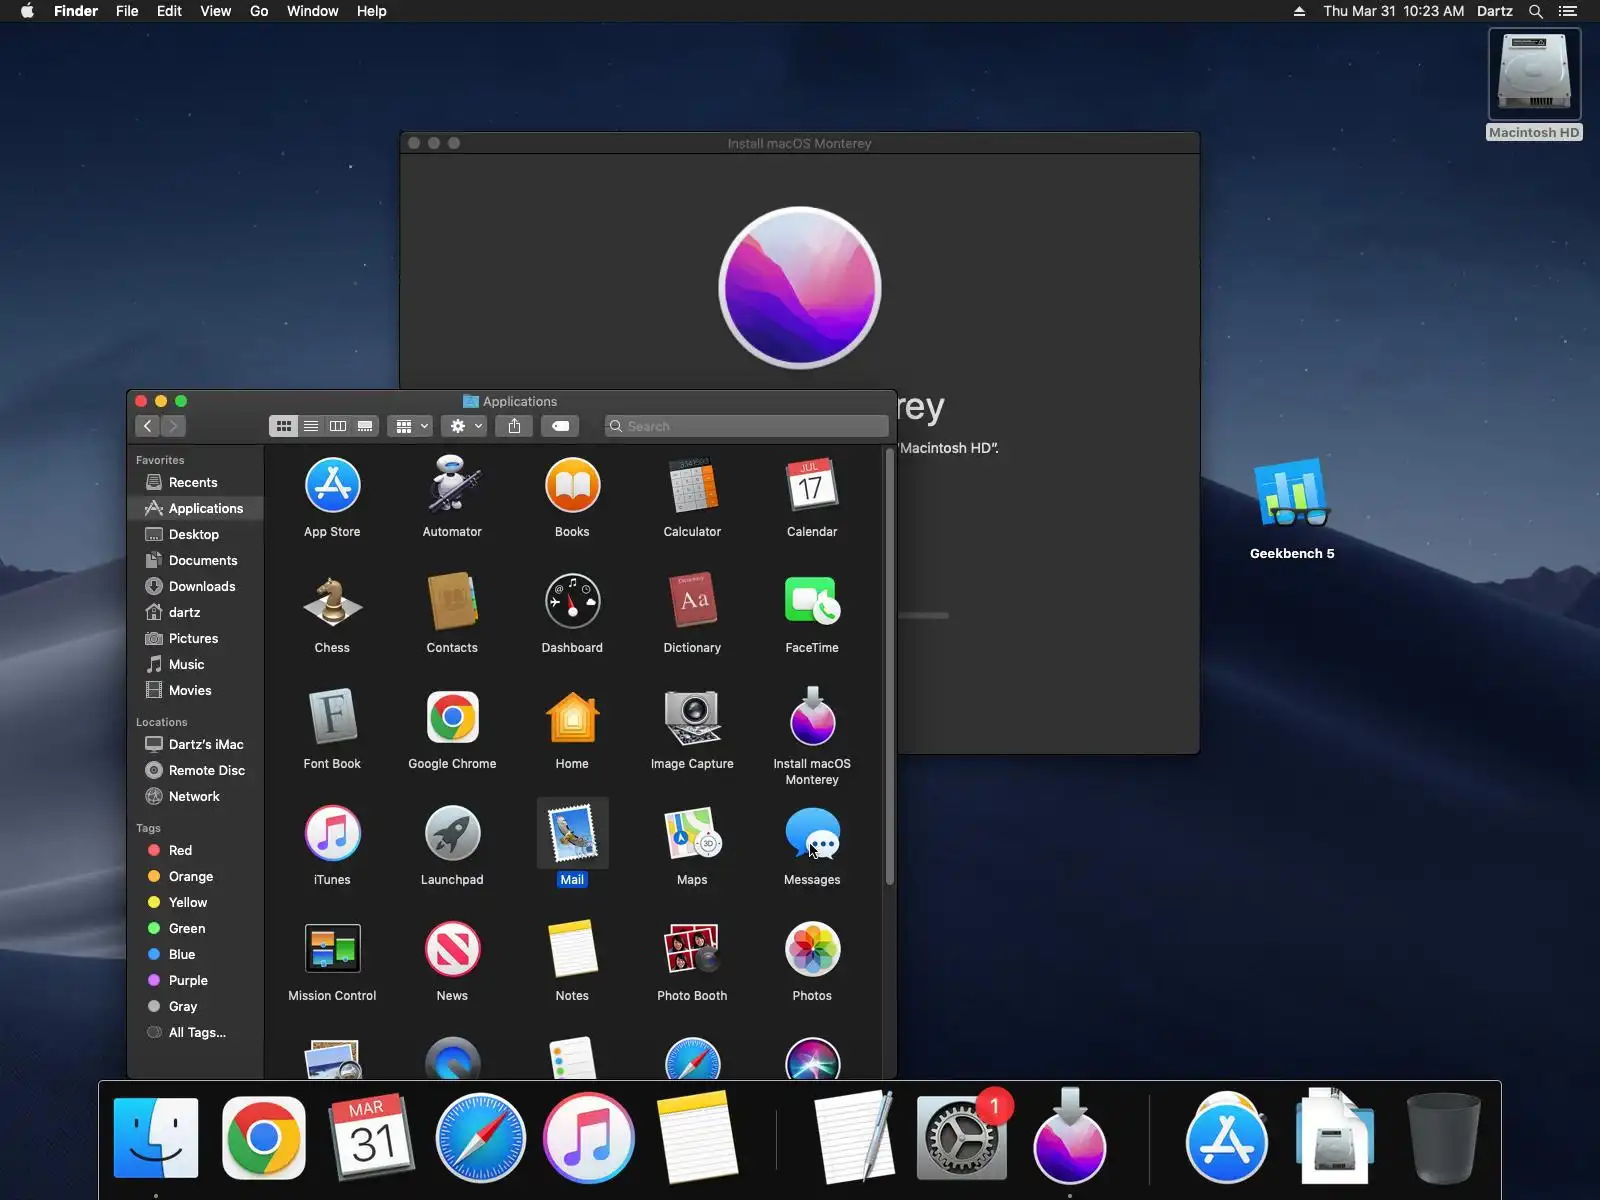This screenshot has width=1600, height=1200.
Task: Switch Finder to column view
Action: tap(338, 426)
